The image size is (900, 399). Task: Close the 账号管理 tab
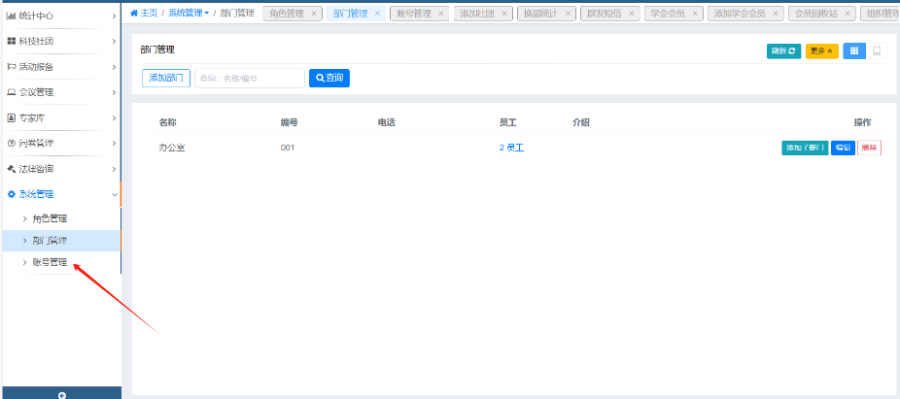[441, 13]
